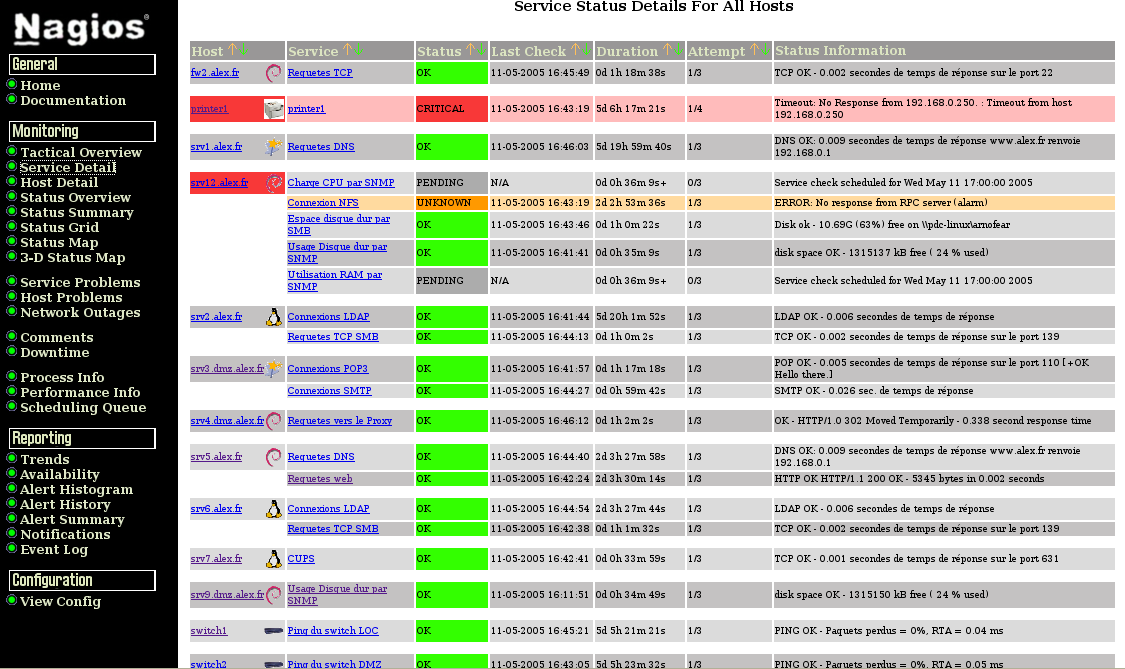The height and width of the screenshot is (669, 1125).
Task: Click the Attempt column down sort arrow
Action: (x=765, y=50)
